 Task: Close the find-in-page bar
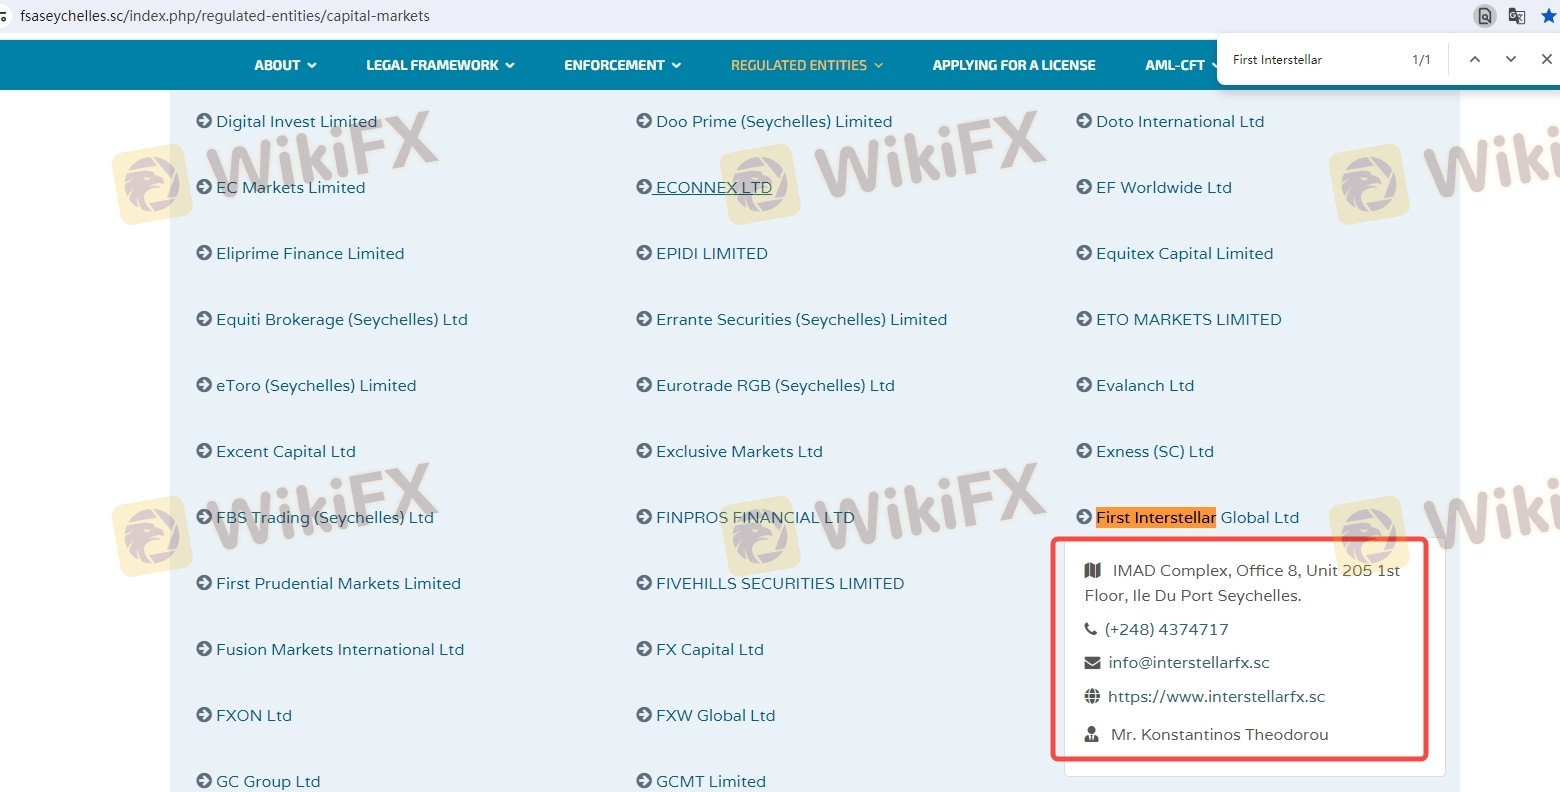[x=1546, y=60]
